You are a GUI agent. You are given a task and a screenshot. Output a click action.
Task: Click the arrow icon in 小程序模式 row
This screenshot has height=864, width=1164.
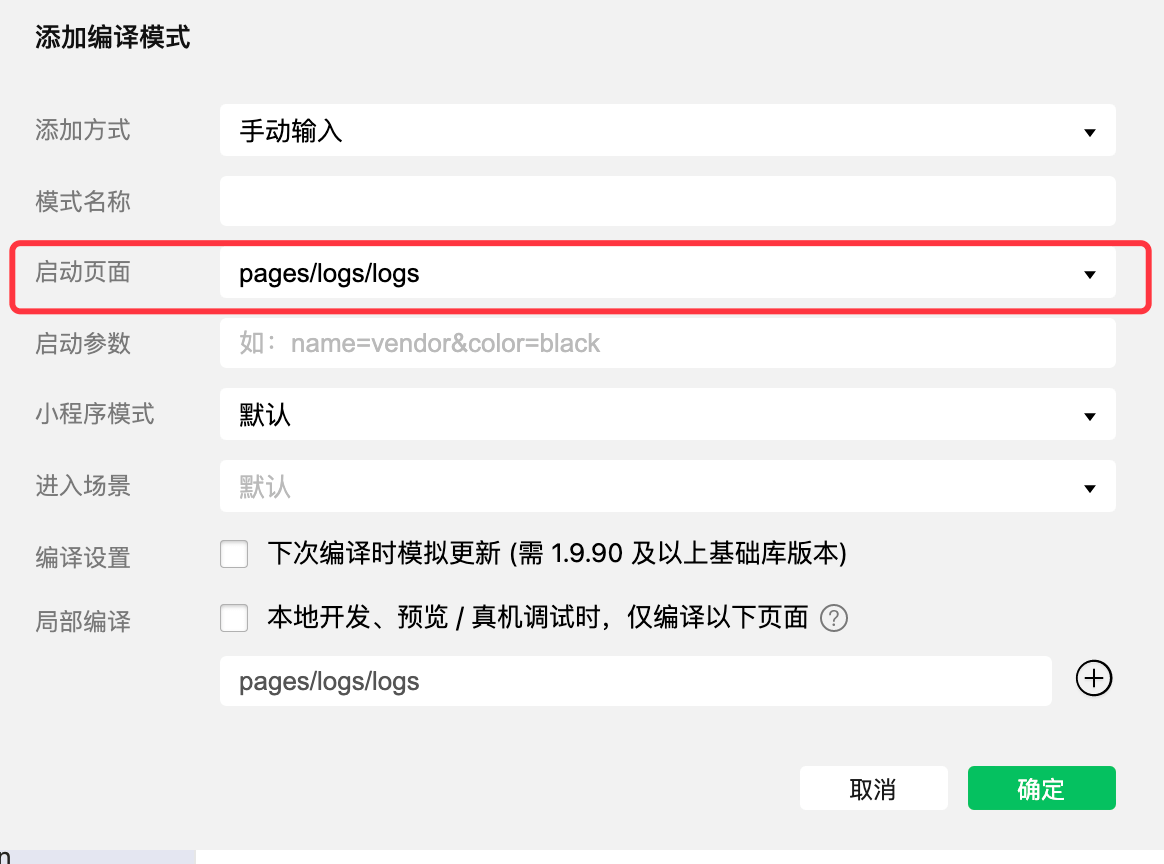tap(1090, 416)
